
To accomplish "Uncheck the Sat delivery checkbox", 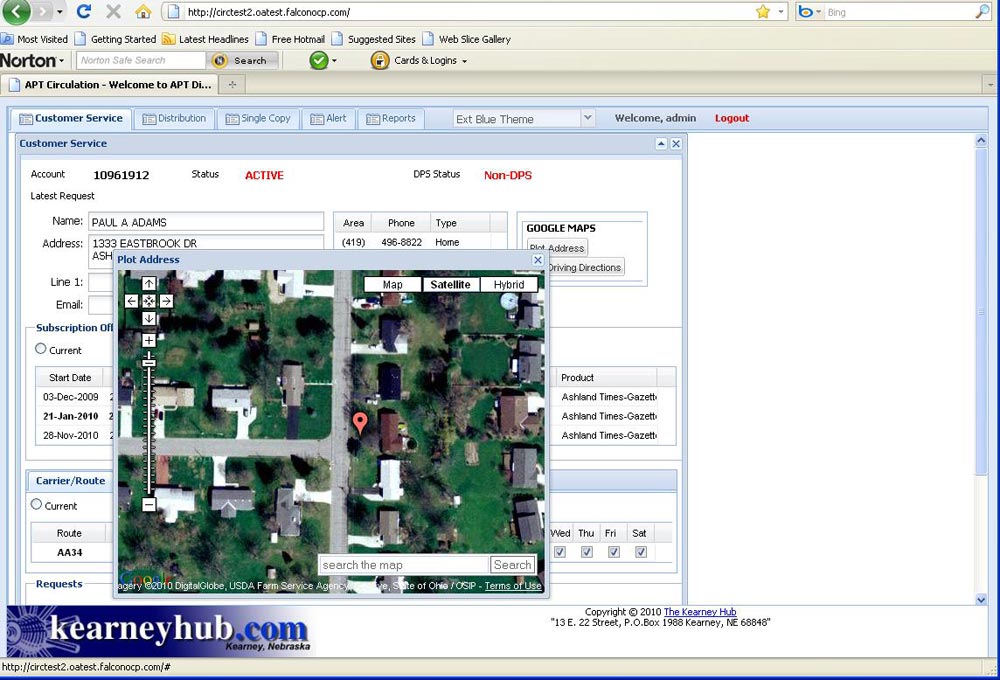I will (641, 552).
